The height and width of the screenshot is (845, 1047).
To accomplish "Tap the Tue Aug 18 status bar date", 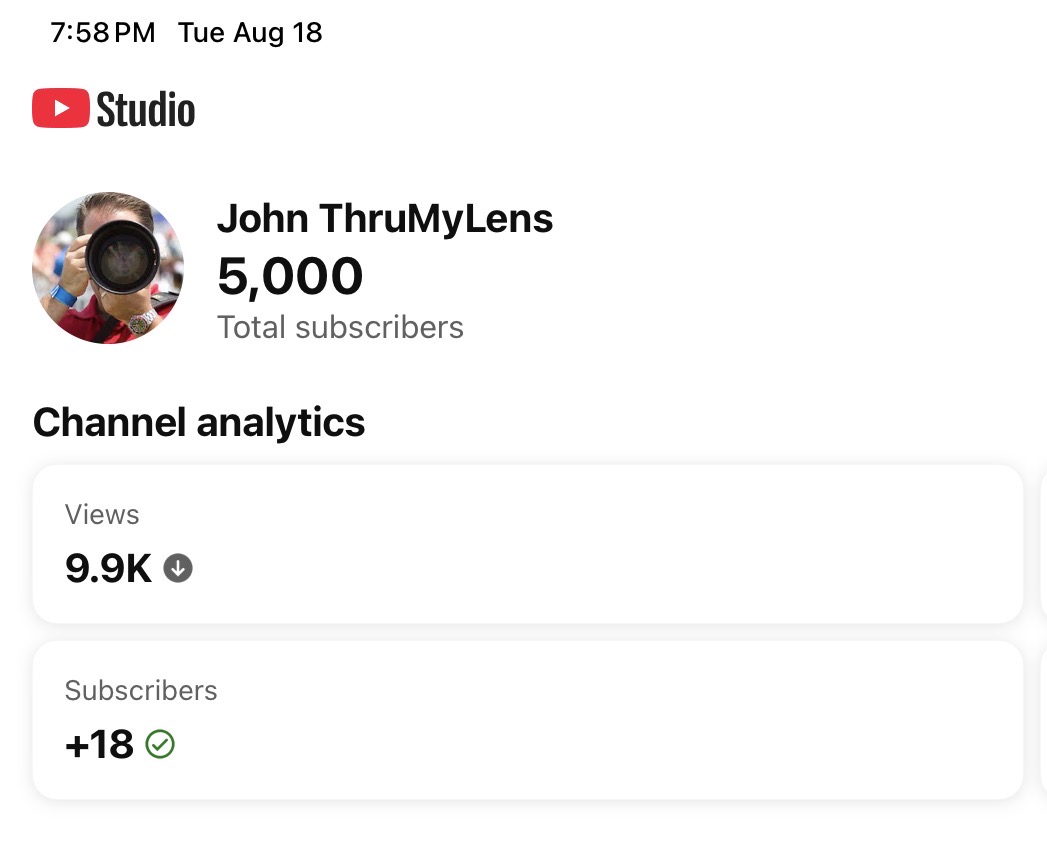I will (x=250, y=33).
